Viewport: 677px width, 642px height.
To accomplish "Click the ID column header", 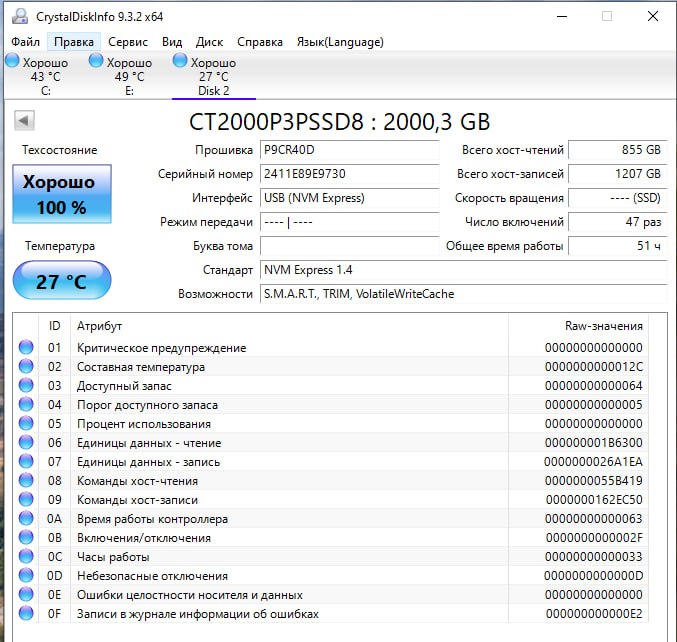I will click(54, 326).
